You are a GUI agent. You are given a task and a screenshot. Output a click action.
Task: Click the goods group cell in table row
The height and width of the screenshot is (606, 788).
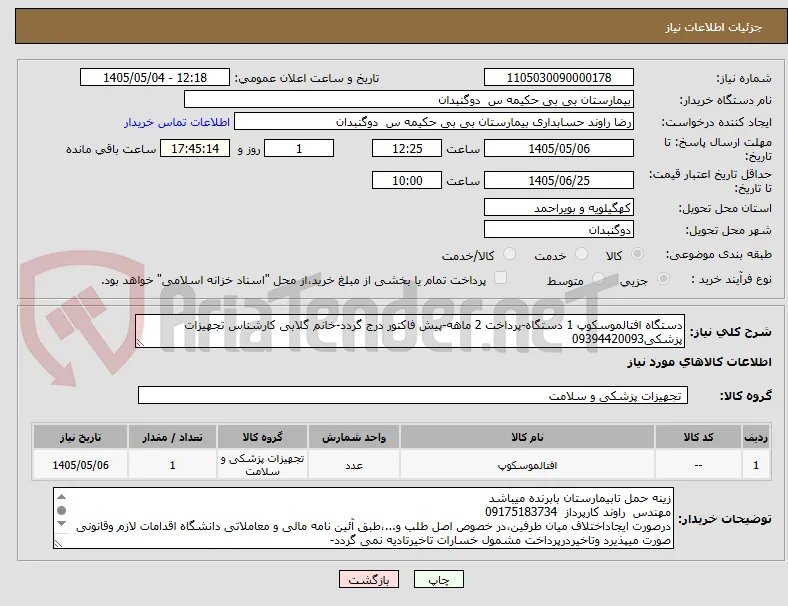click(262, 465)
